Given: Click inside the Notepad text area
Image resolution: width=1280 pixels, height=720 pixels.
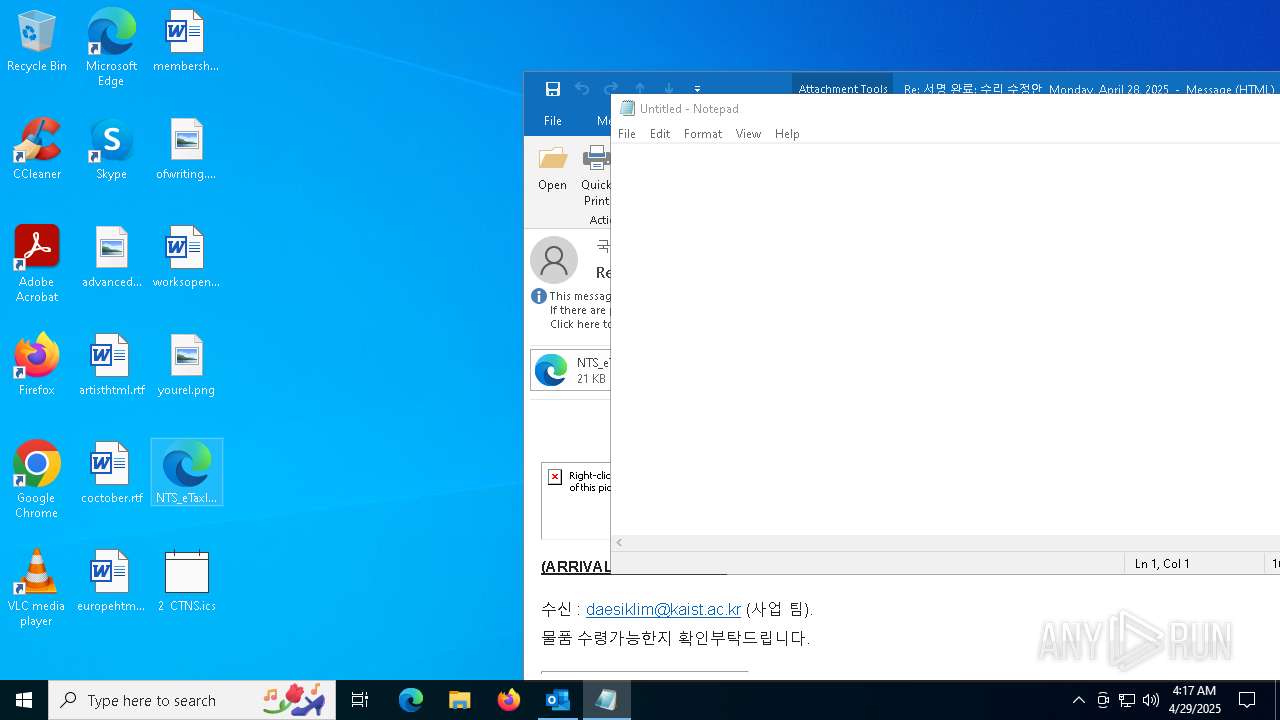Looking at the screenshot, I should tap(945, 338).
